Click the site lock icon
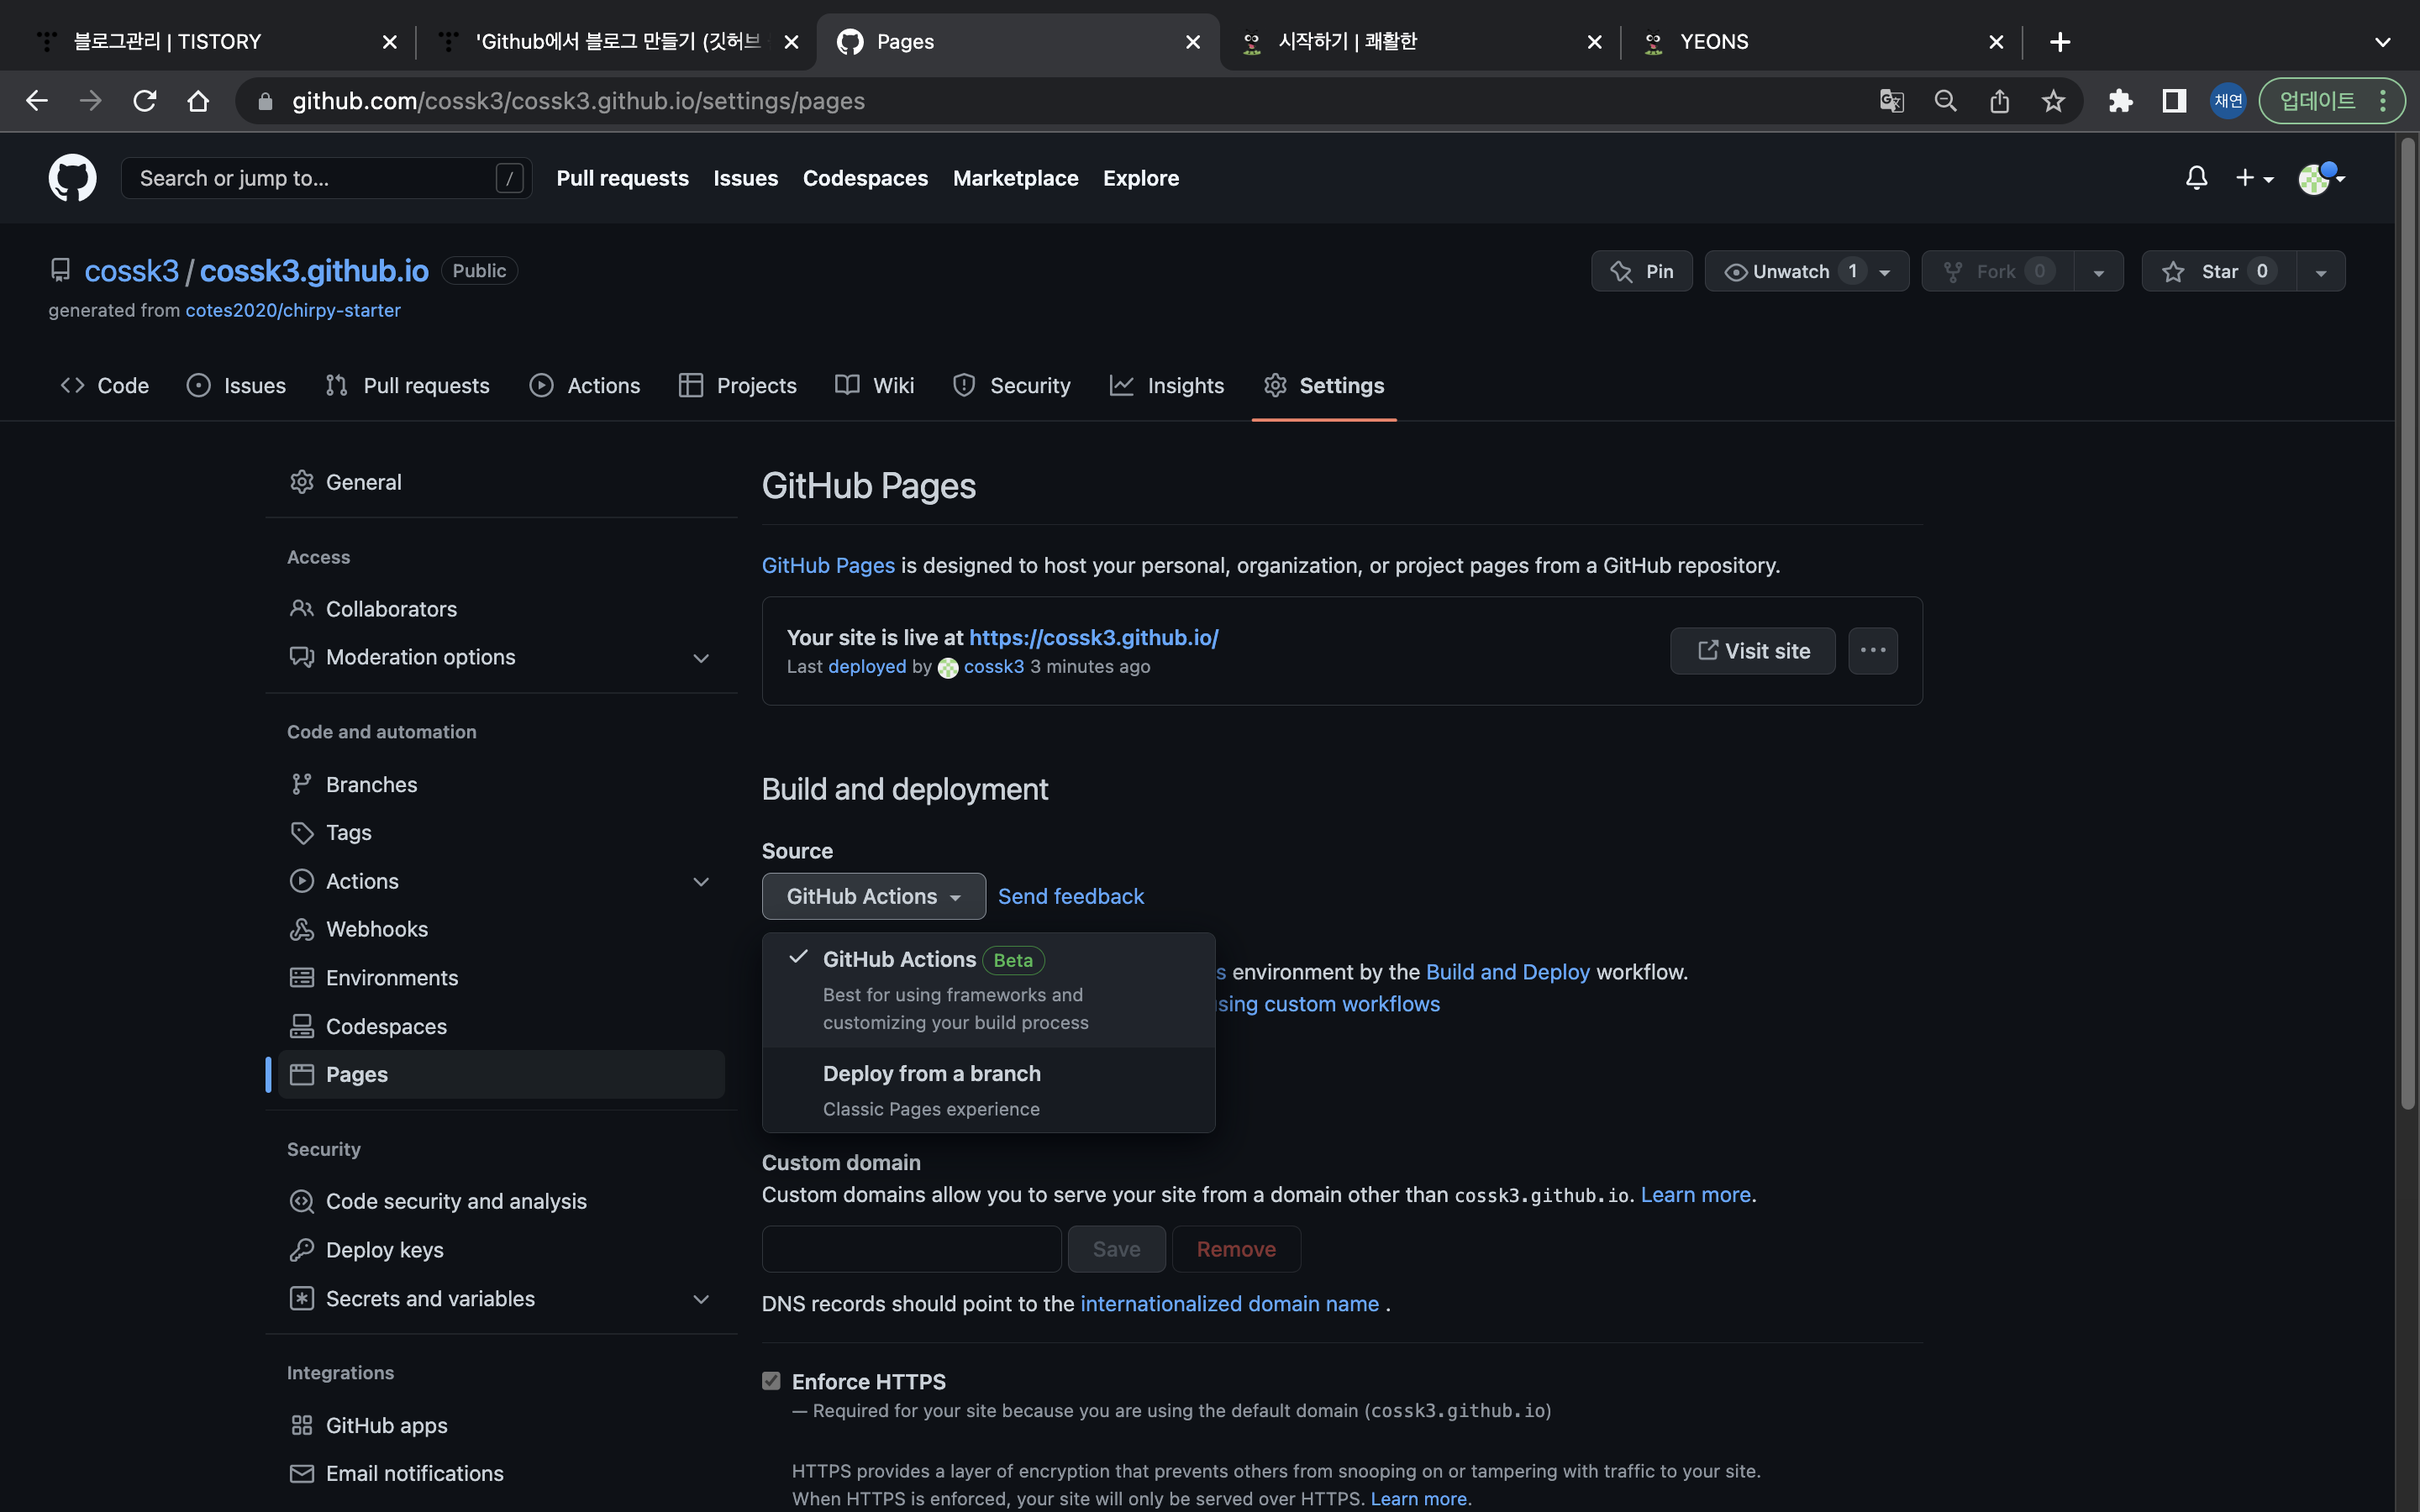Viewport: 2420px width, 1512px height. pyautogui.click(x=265, y=101)
